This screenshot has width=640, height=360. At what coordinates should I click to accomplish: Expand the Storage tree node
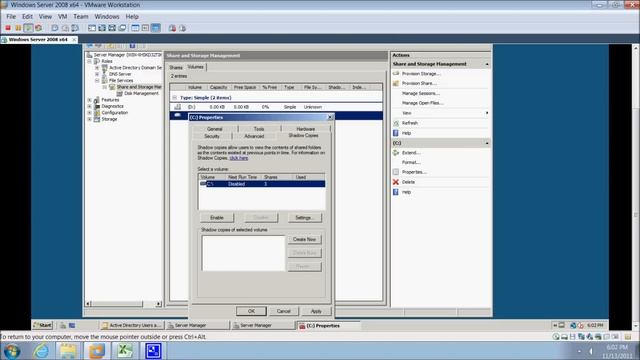[89, 119]
